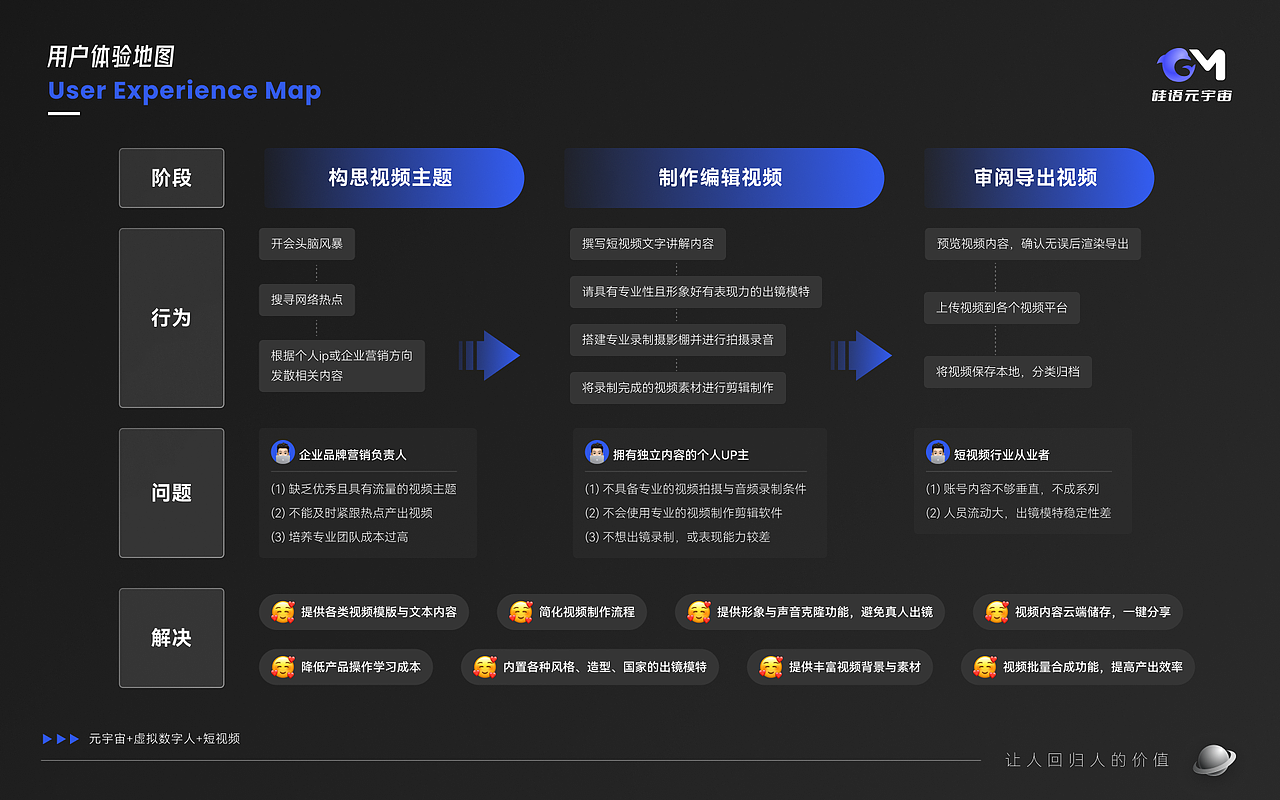Click the 搜寻网络热点 action card
This screenshot has height=800, width=1280.
tap(307, 299)
